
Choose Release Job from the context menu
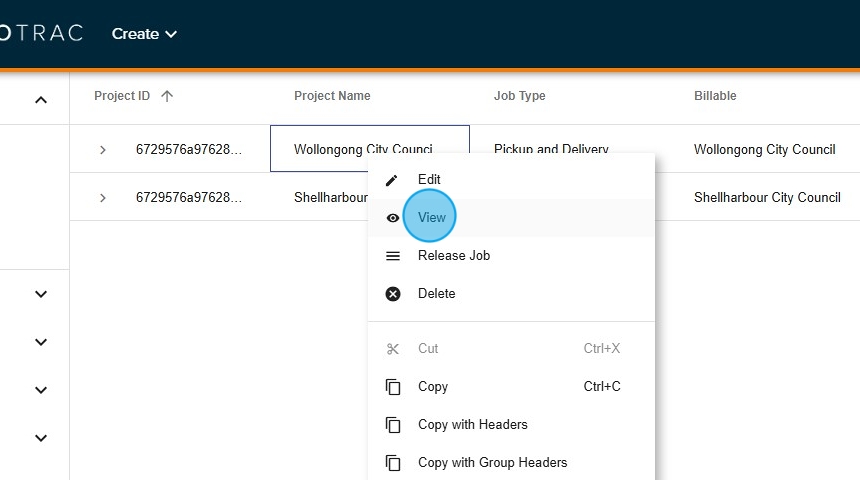click(453, 256)
